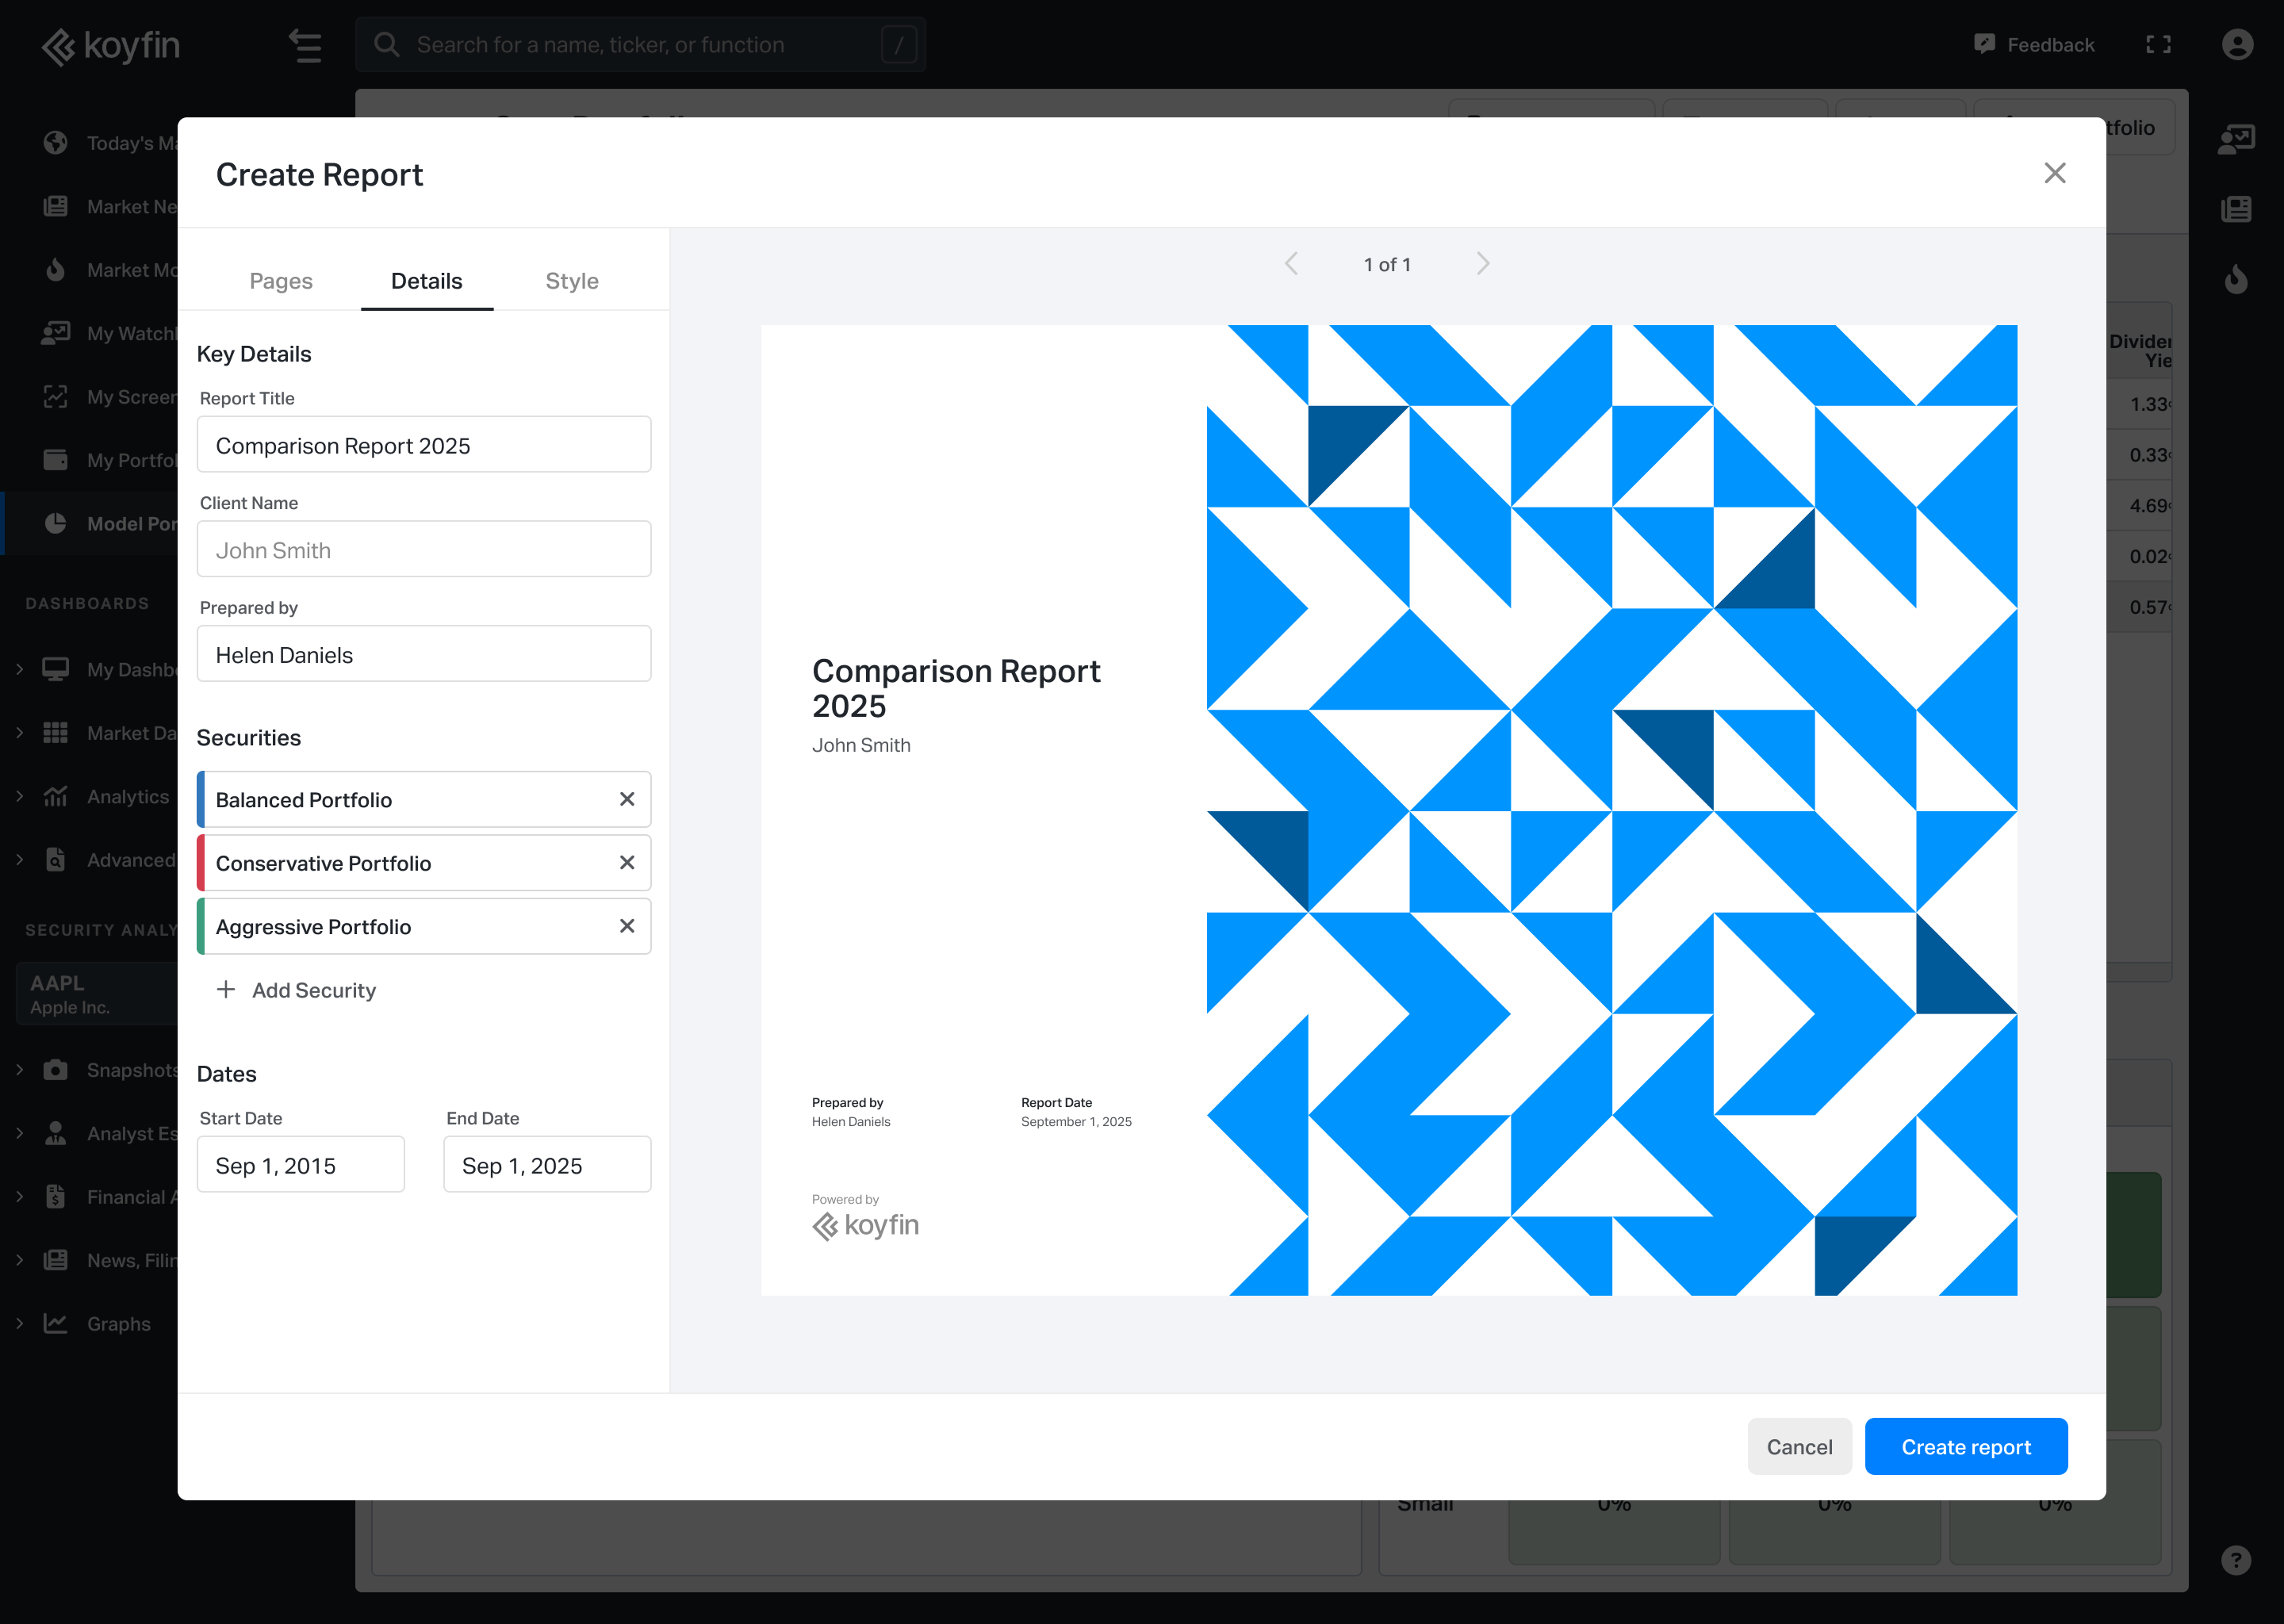
Task: Open the End Date picker
Action: 547,1165
